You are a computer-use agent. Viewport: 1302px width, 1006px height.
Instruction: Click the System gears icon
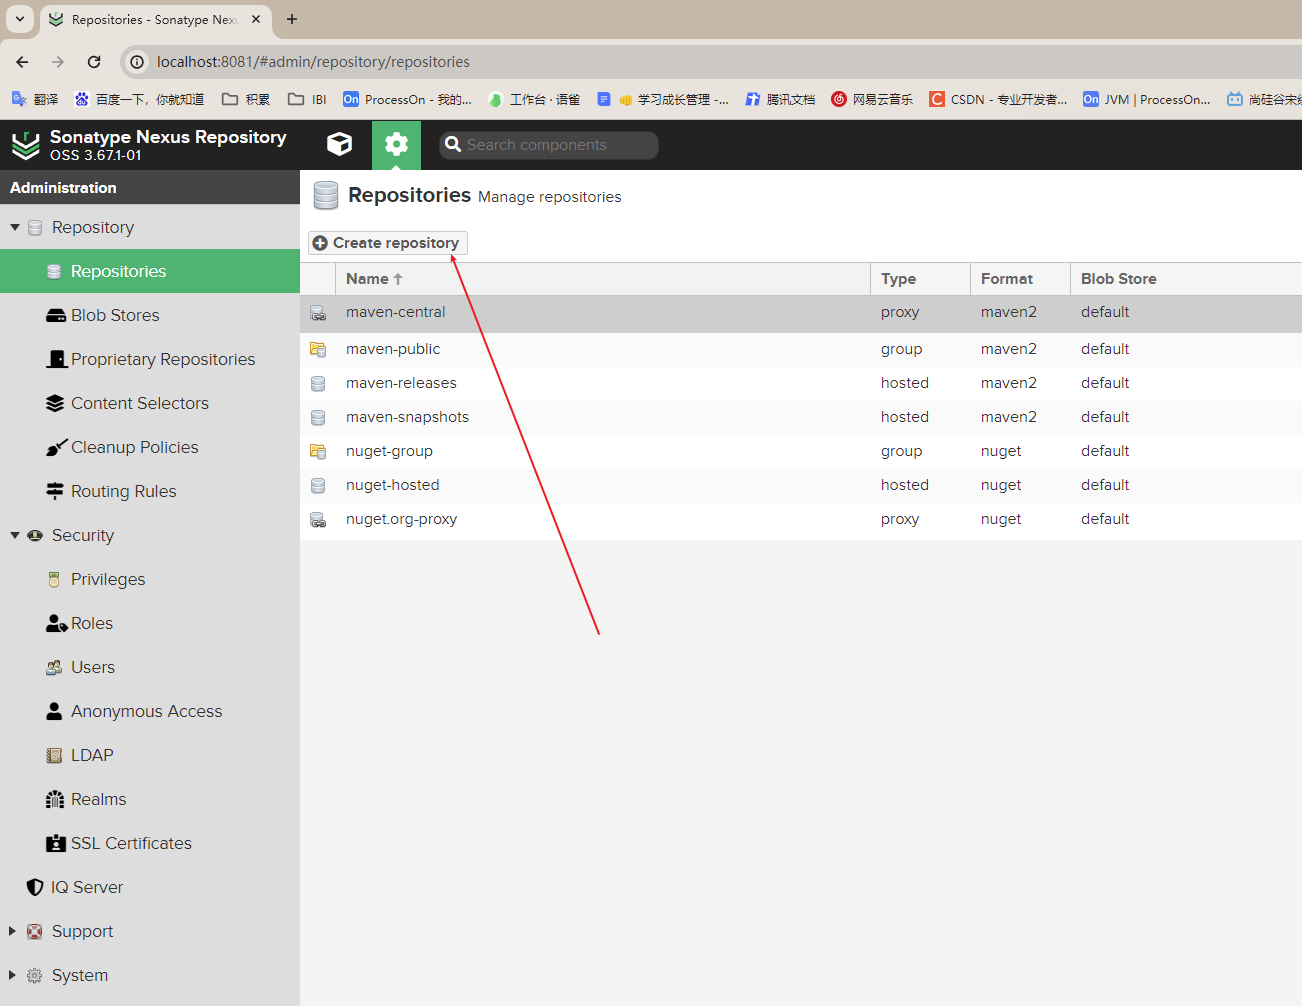click(x=35, y=975)
